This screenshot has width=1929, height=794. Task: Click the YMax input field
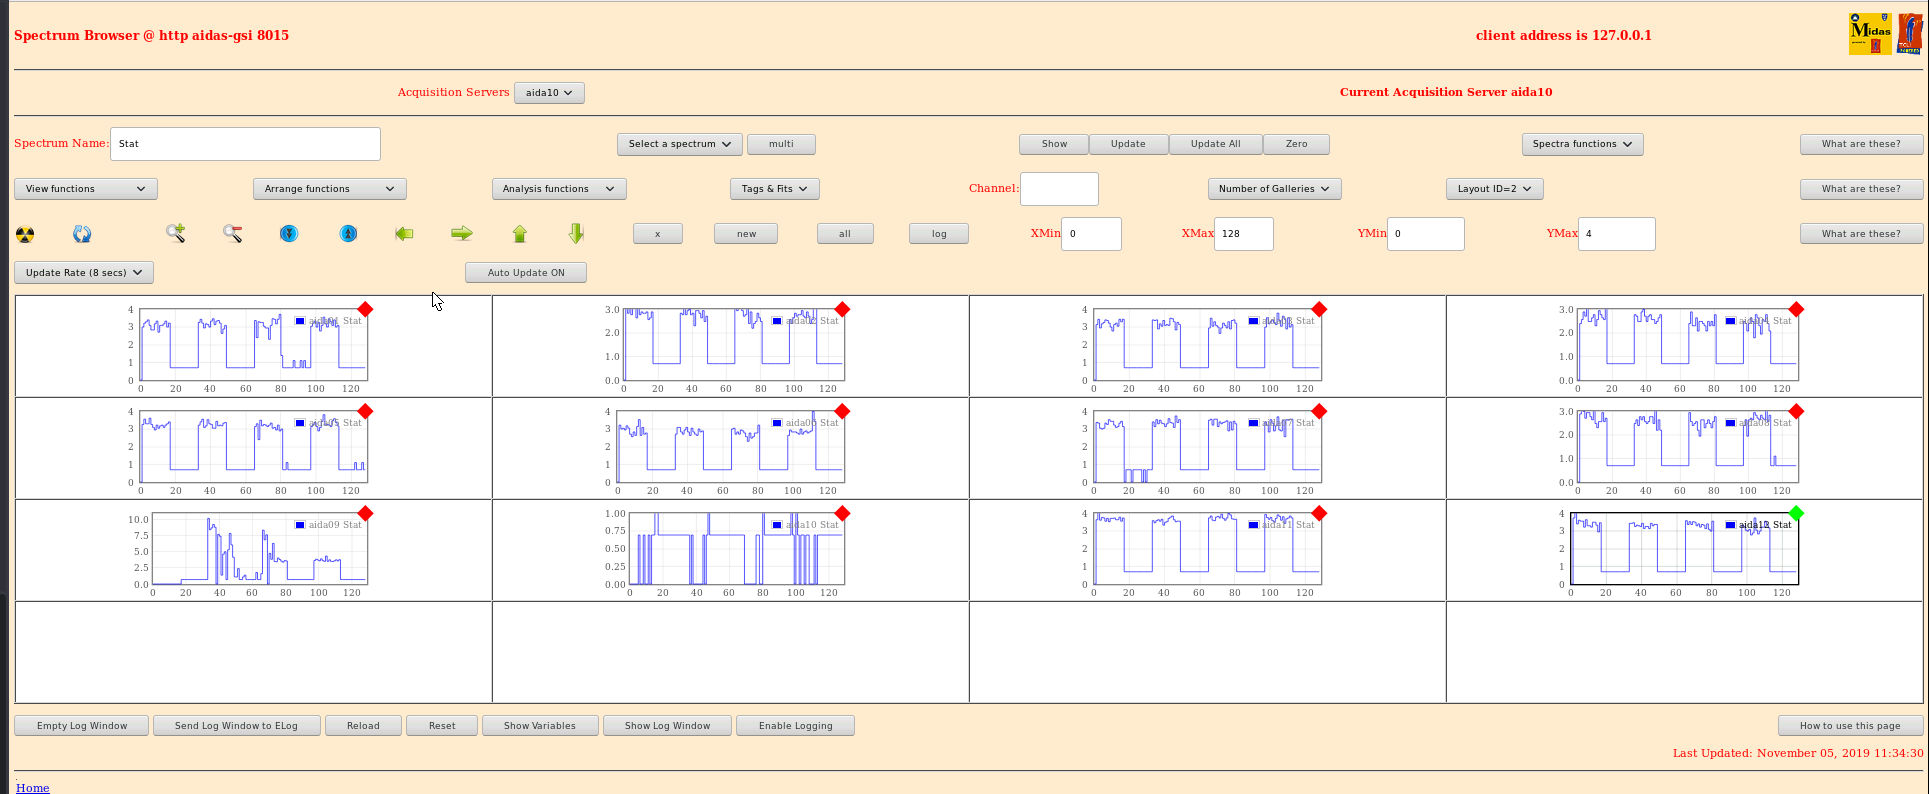coord(1616,233)
